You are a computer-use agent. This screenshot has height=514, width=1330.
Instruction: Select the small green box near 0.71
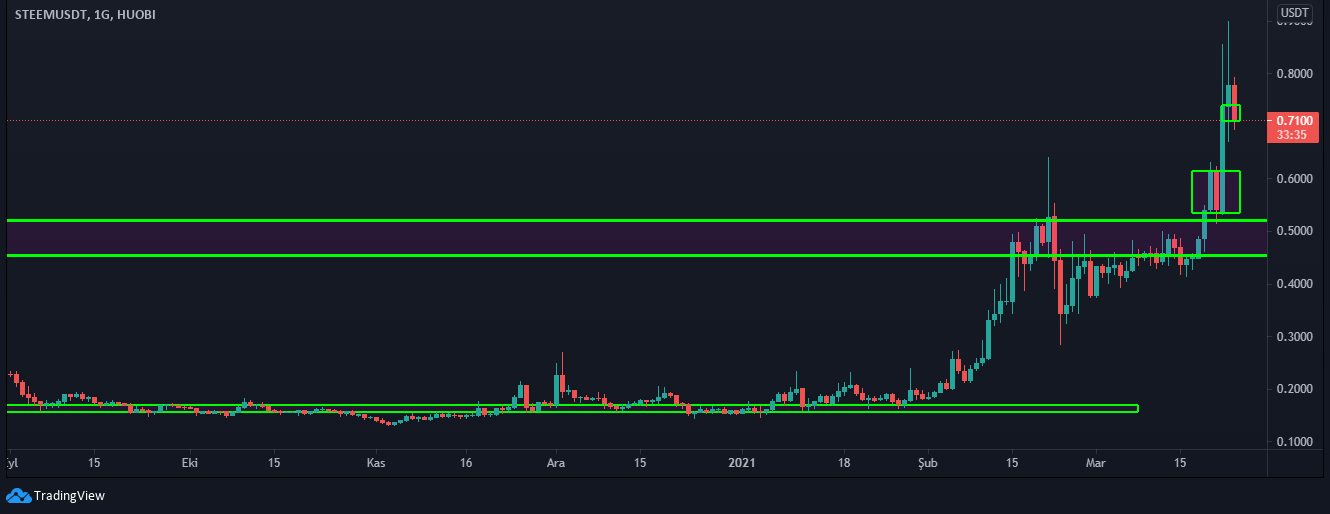coord(1231,113)
